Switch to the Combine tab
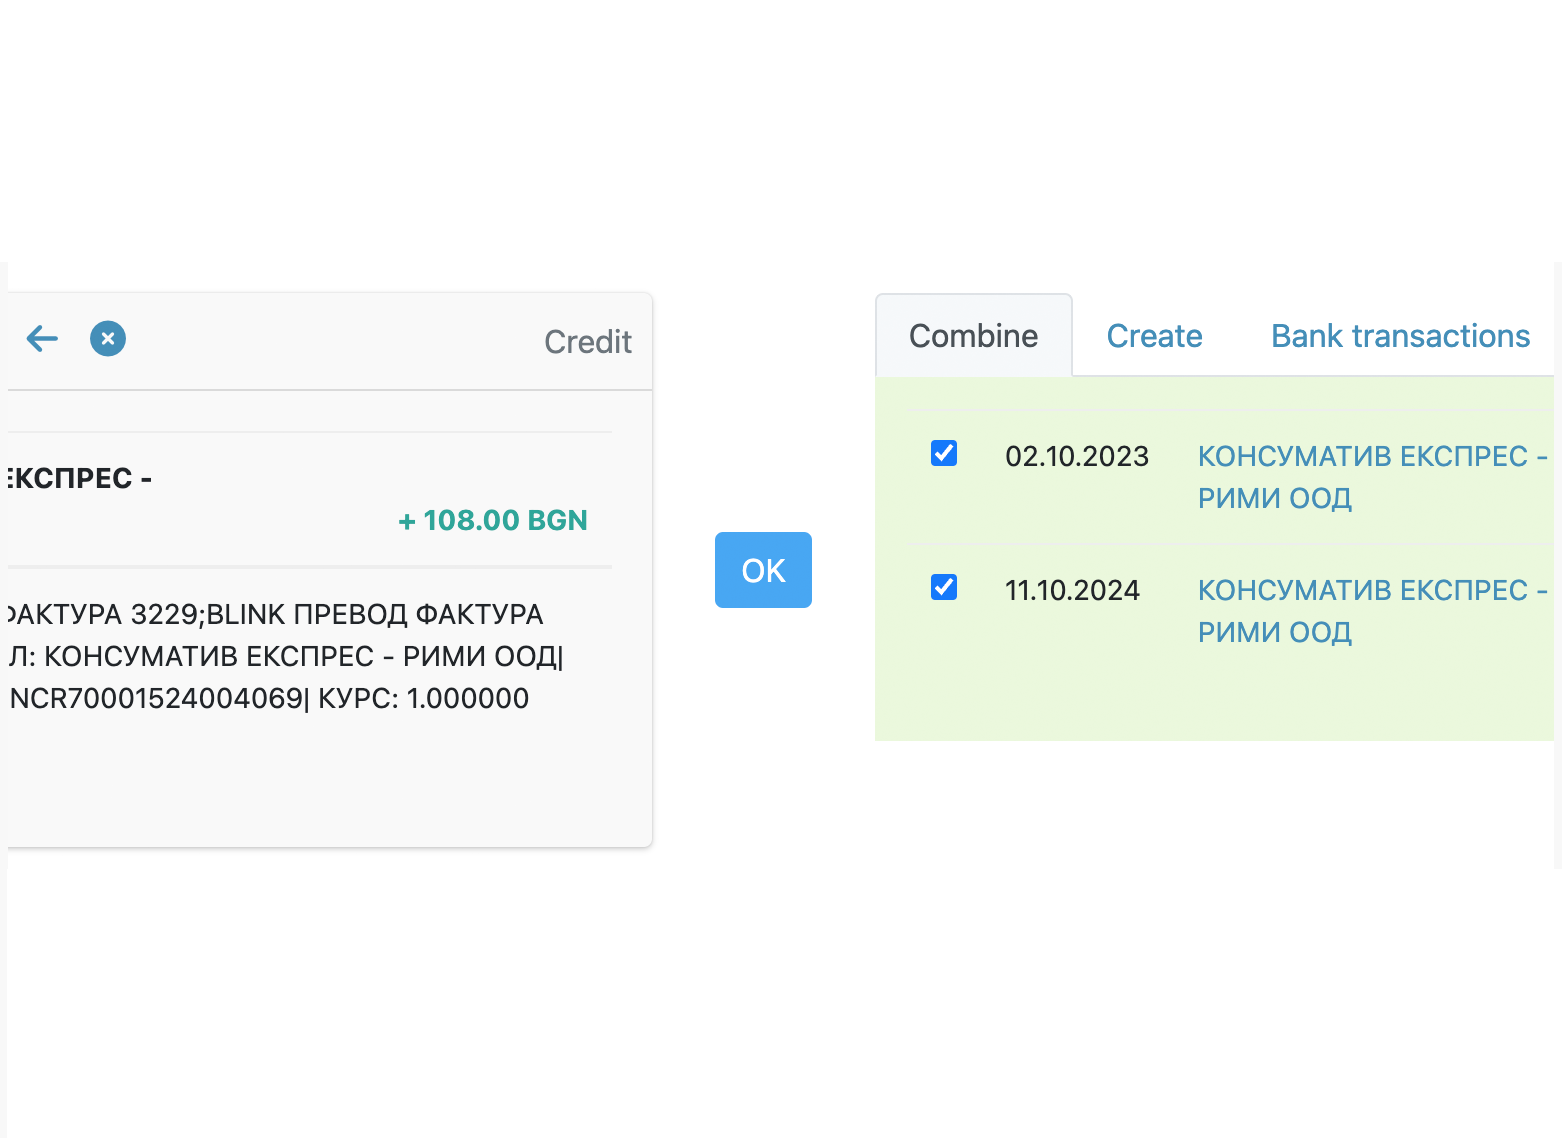The width and height of the screenshot is (1562, 1138). pyautogui.click(x=973, y=336)
